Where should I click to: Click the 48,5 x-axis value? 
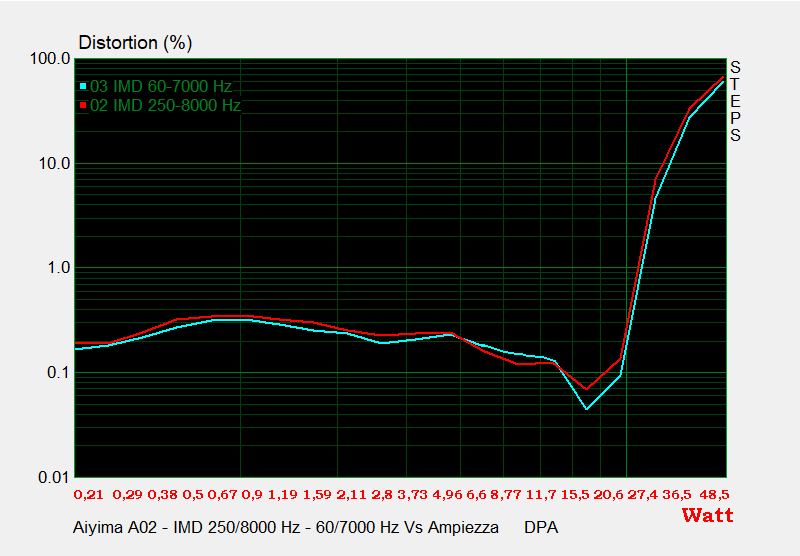[x=714, y=494]
